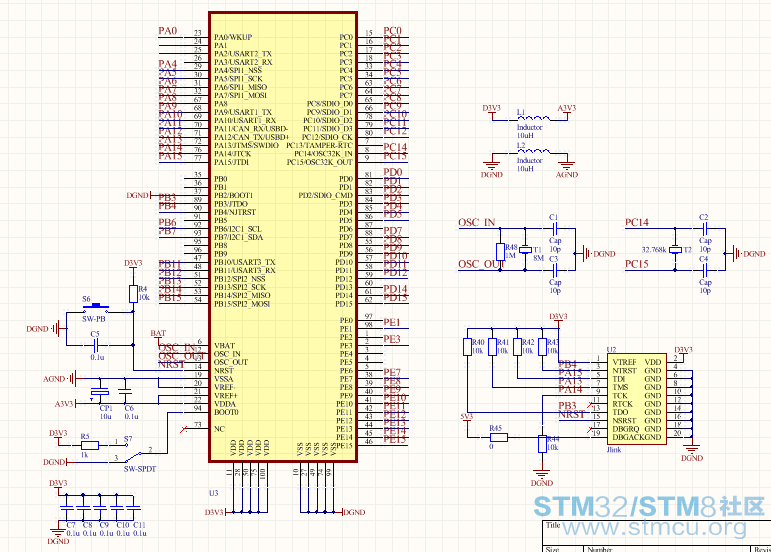Select push-button switch S6 SW-PB
This screenshot has height=552, width=771.
pyautogui.click(x=95, y=309)
